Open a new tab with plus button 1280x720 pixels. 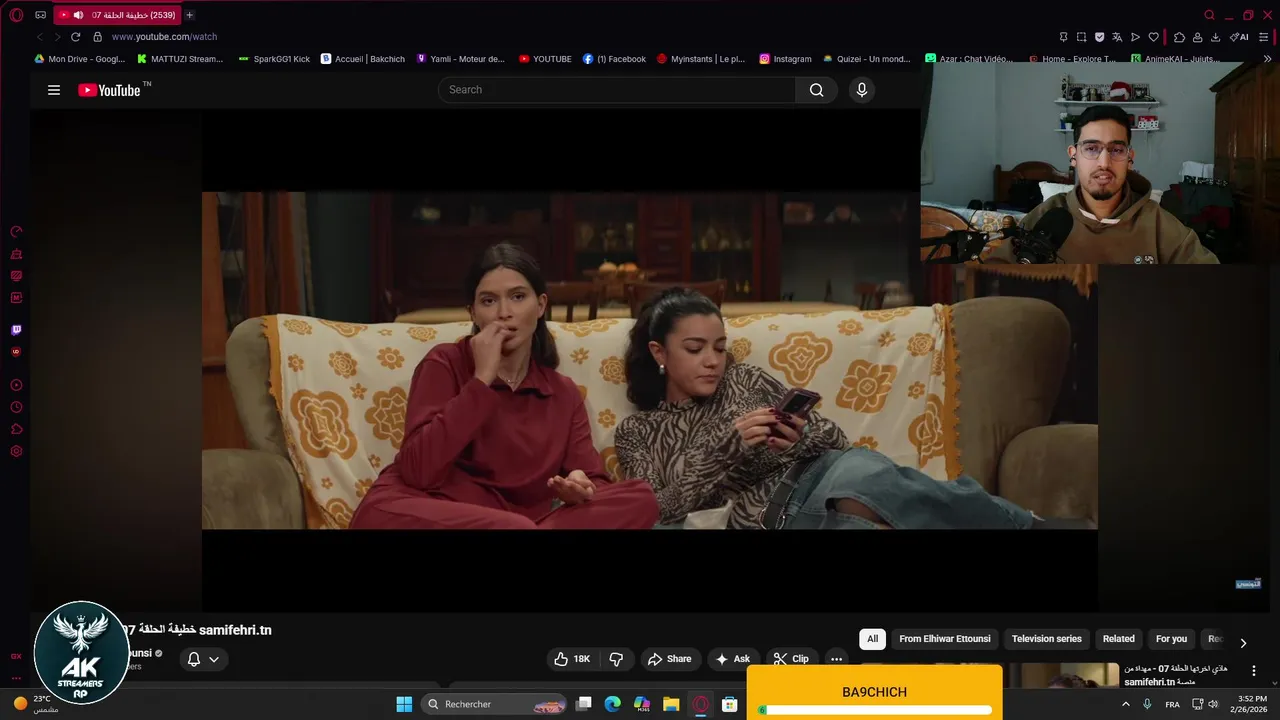point(190,15)
